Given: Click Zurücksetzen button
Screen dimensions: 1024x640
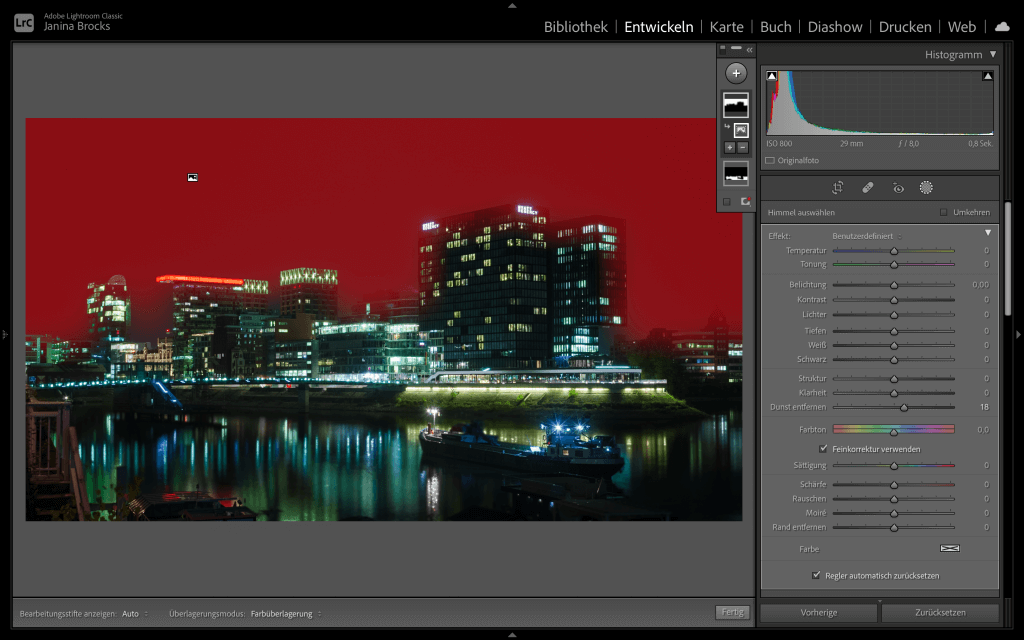Looking at the screenshot, I should [940, 613].
